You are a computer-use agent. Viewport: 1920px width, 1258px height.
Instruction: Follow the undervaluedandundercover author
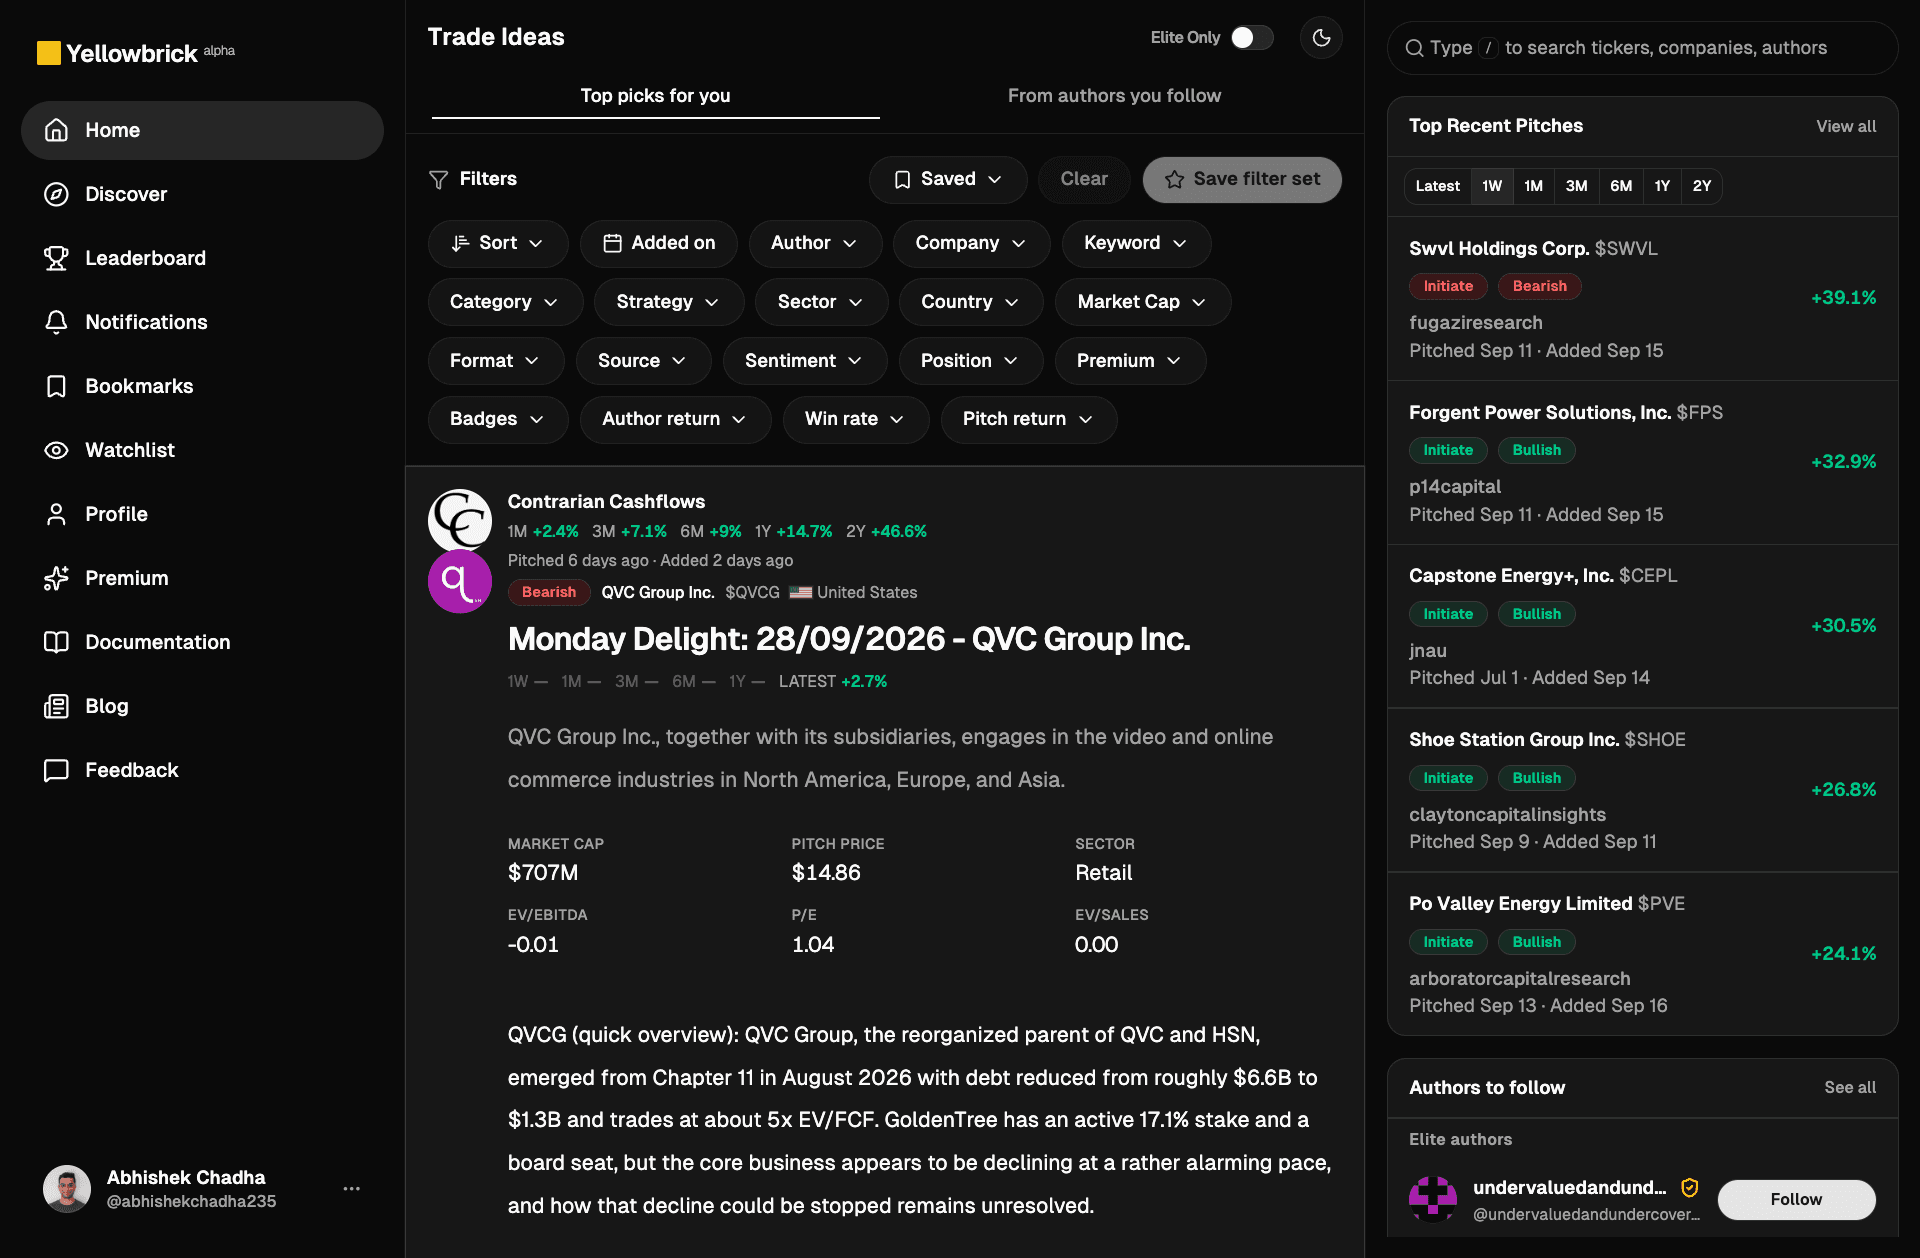point(1796,1199)
